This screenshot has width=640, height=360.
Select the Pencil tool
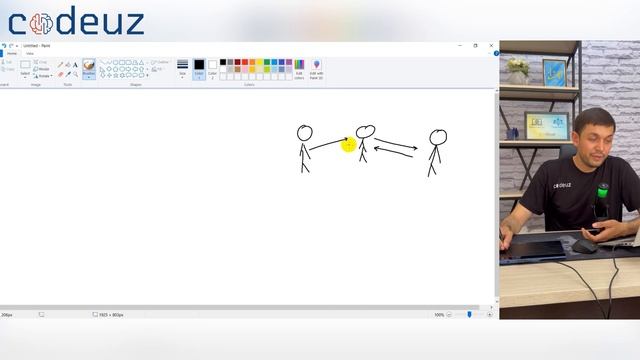click(x=60, y=64)
